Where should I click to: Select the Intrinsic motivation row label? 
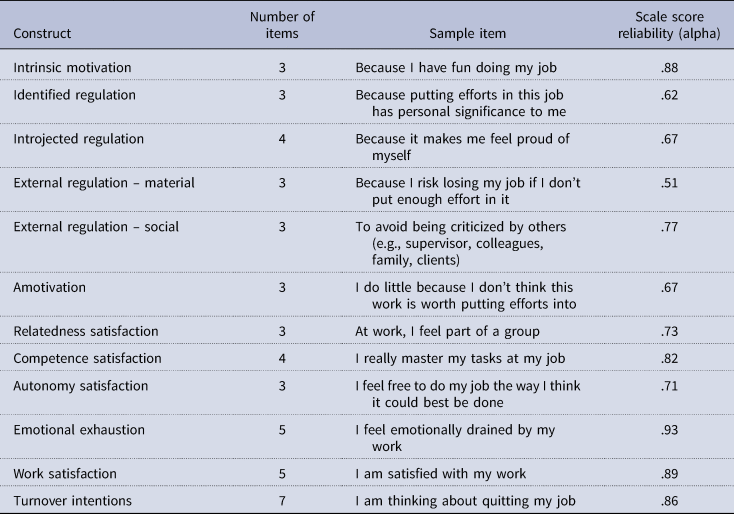71,68
